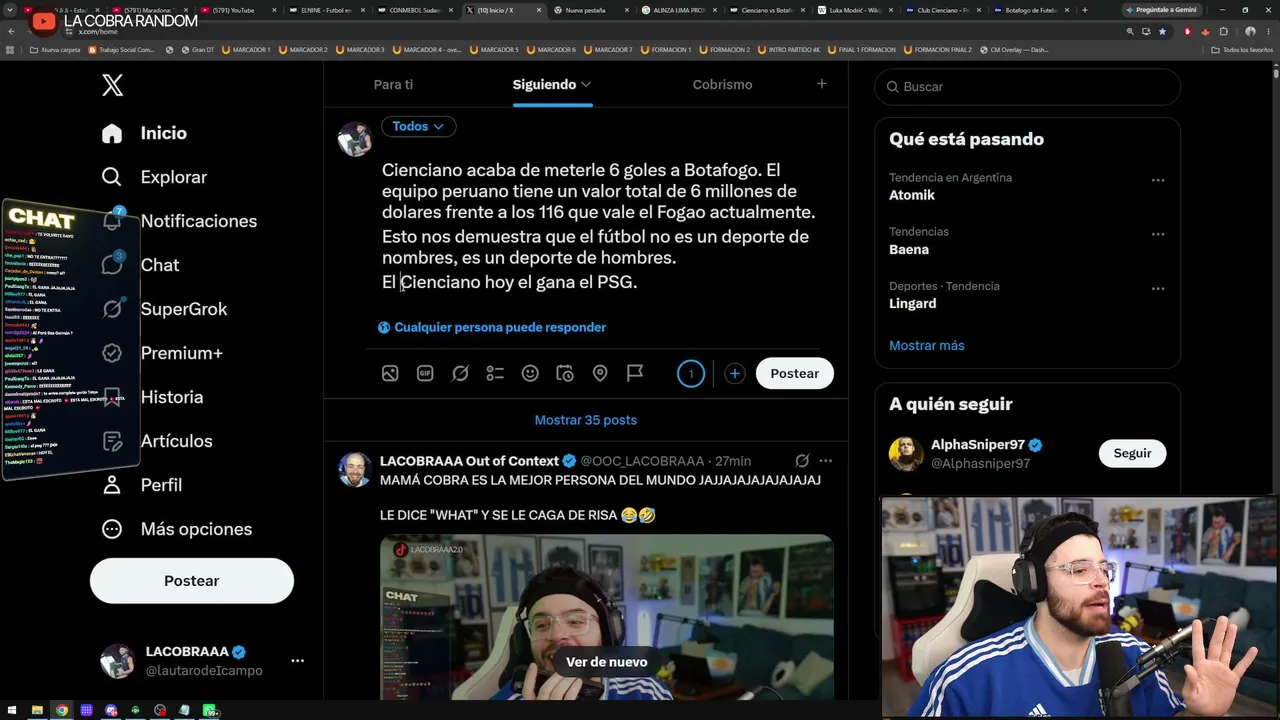Click the large Postear sidebar button
The height and width of the screenshot is (720, 1280).
[x=192, y=581]
